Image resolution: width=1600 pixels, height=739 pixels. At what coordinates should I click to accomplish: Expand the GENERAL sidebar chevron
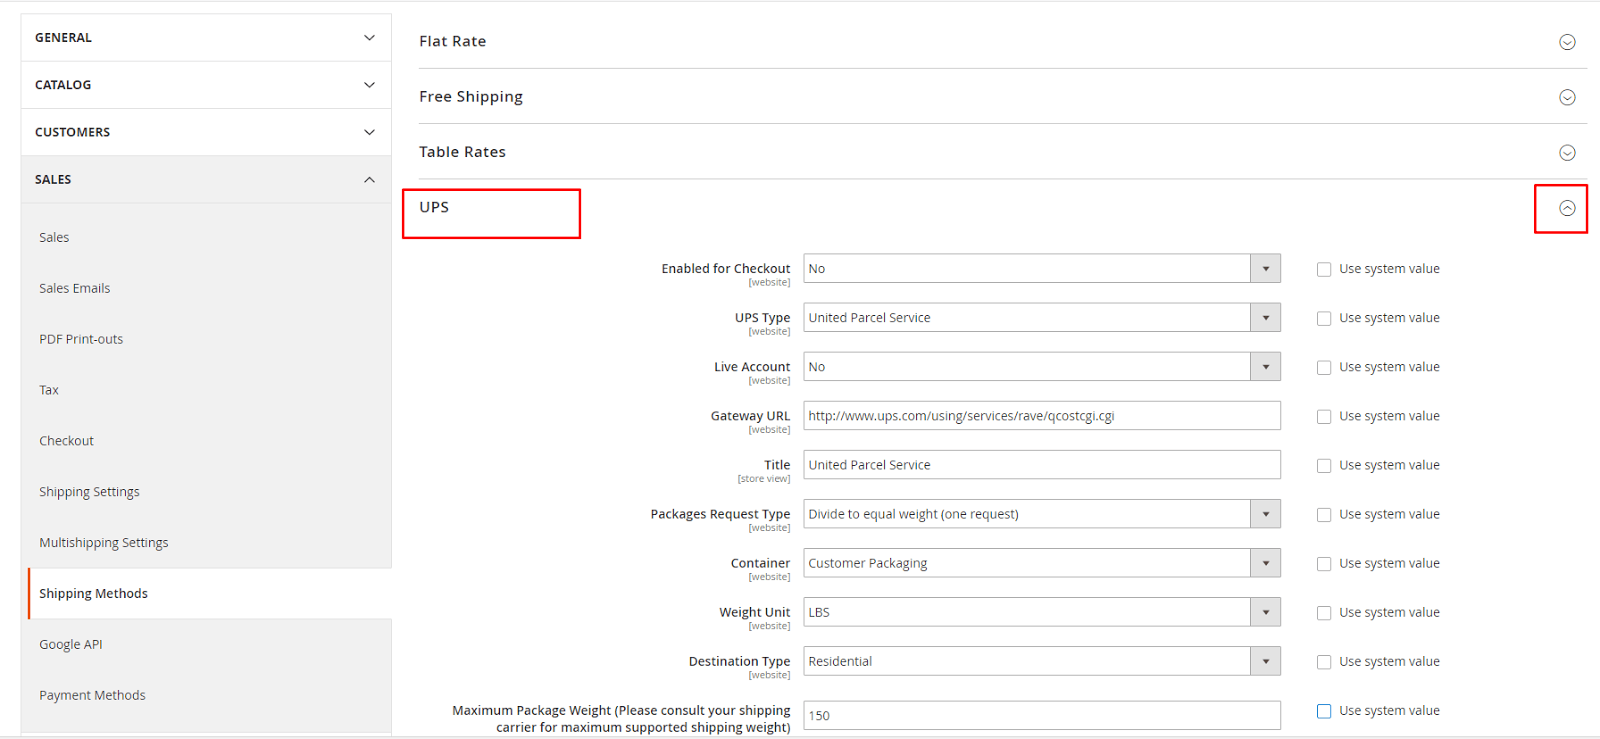click(369, 38)
